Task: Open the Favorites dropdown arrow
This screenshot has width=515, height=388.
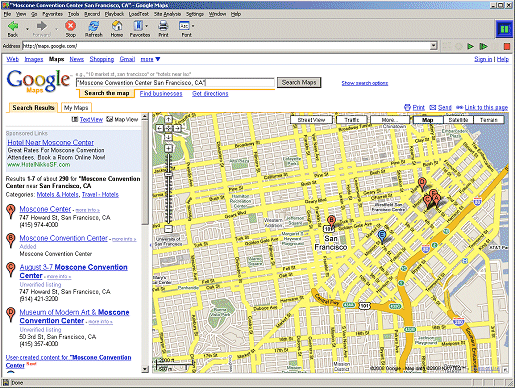Action: [147, 26]
